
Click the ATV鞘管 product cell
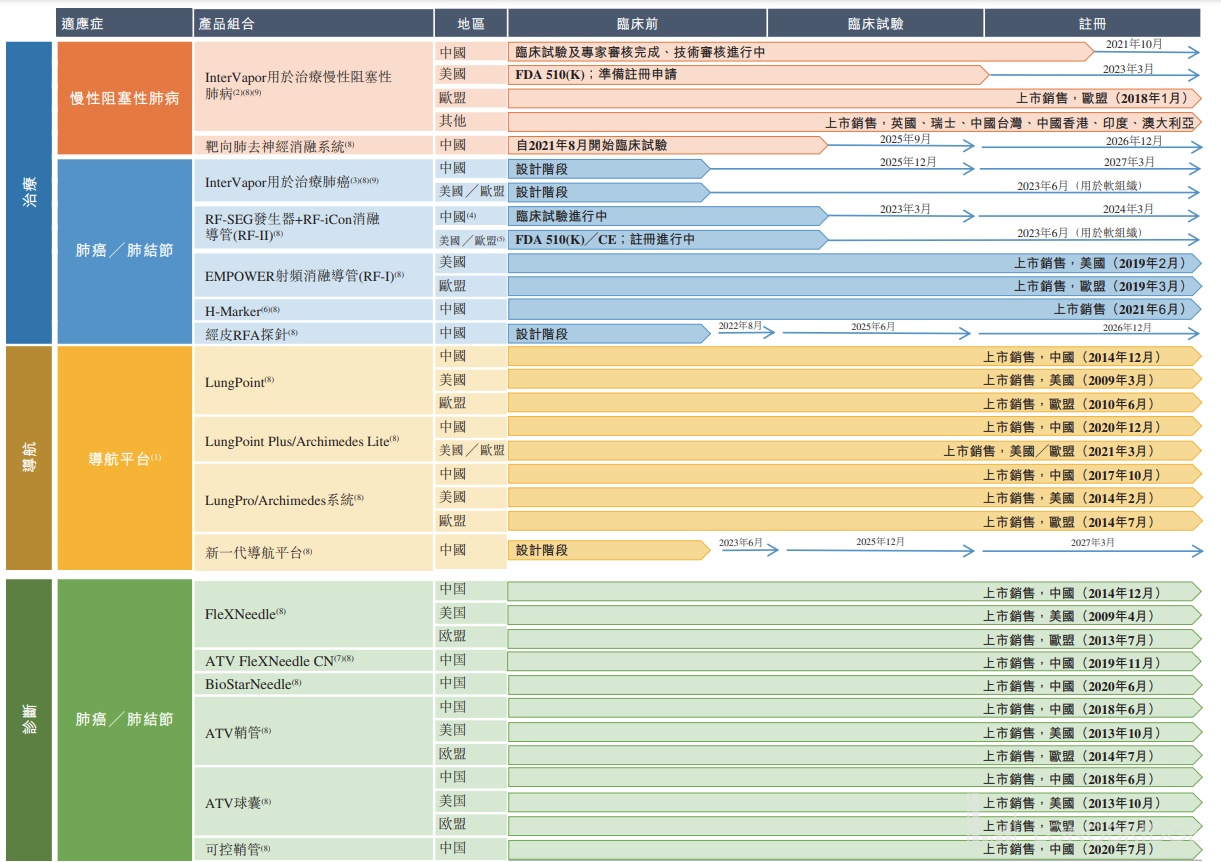pyautogui.click(x=313, y=731)
